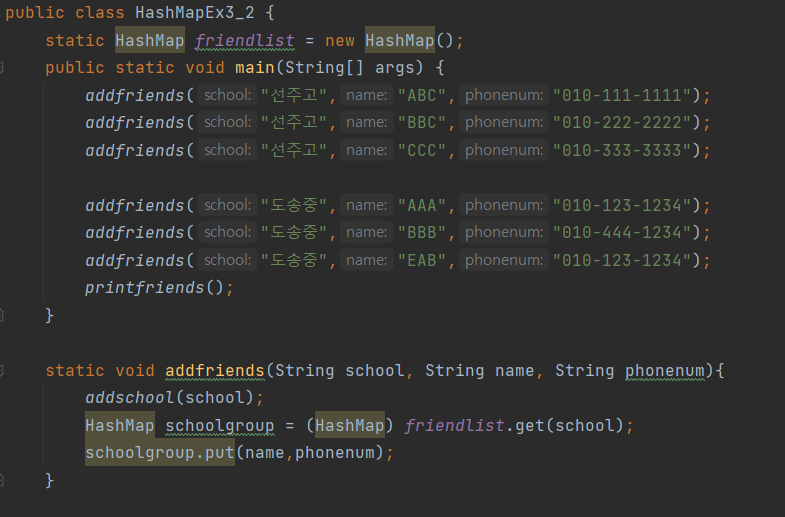Click the underlined phonenum parameter in the addfriends signature
785x517 pixels.
(x=664, y=370)
